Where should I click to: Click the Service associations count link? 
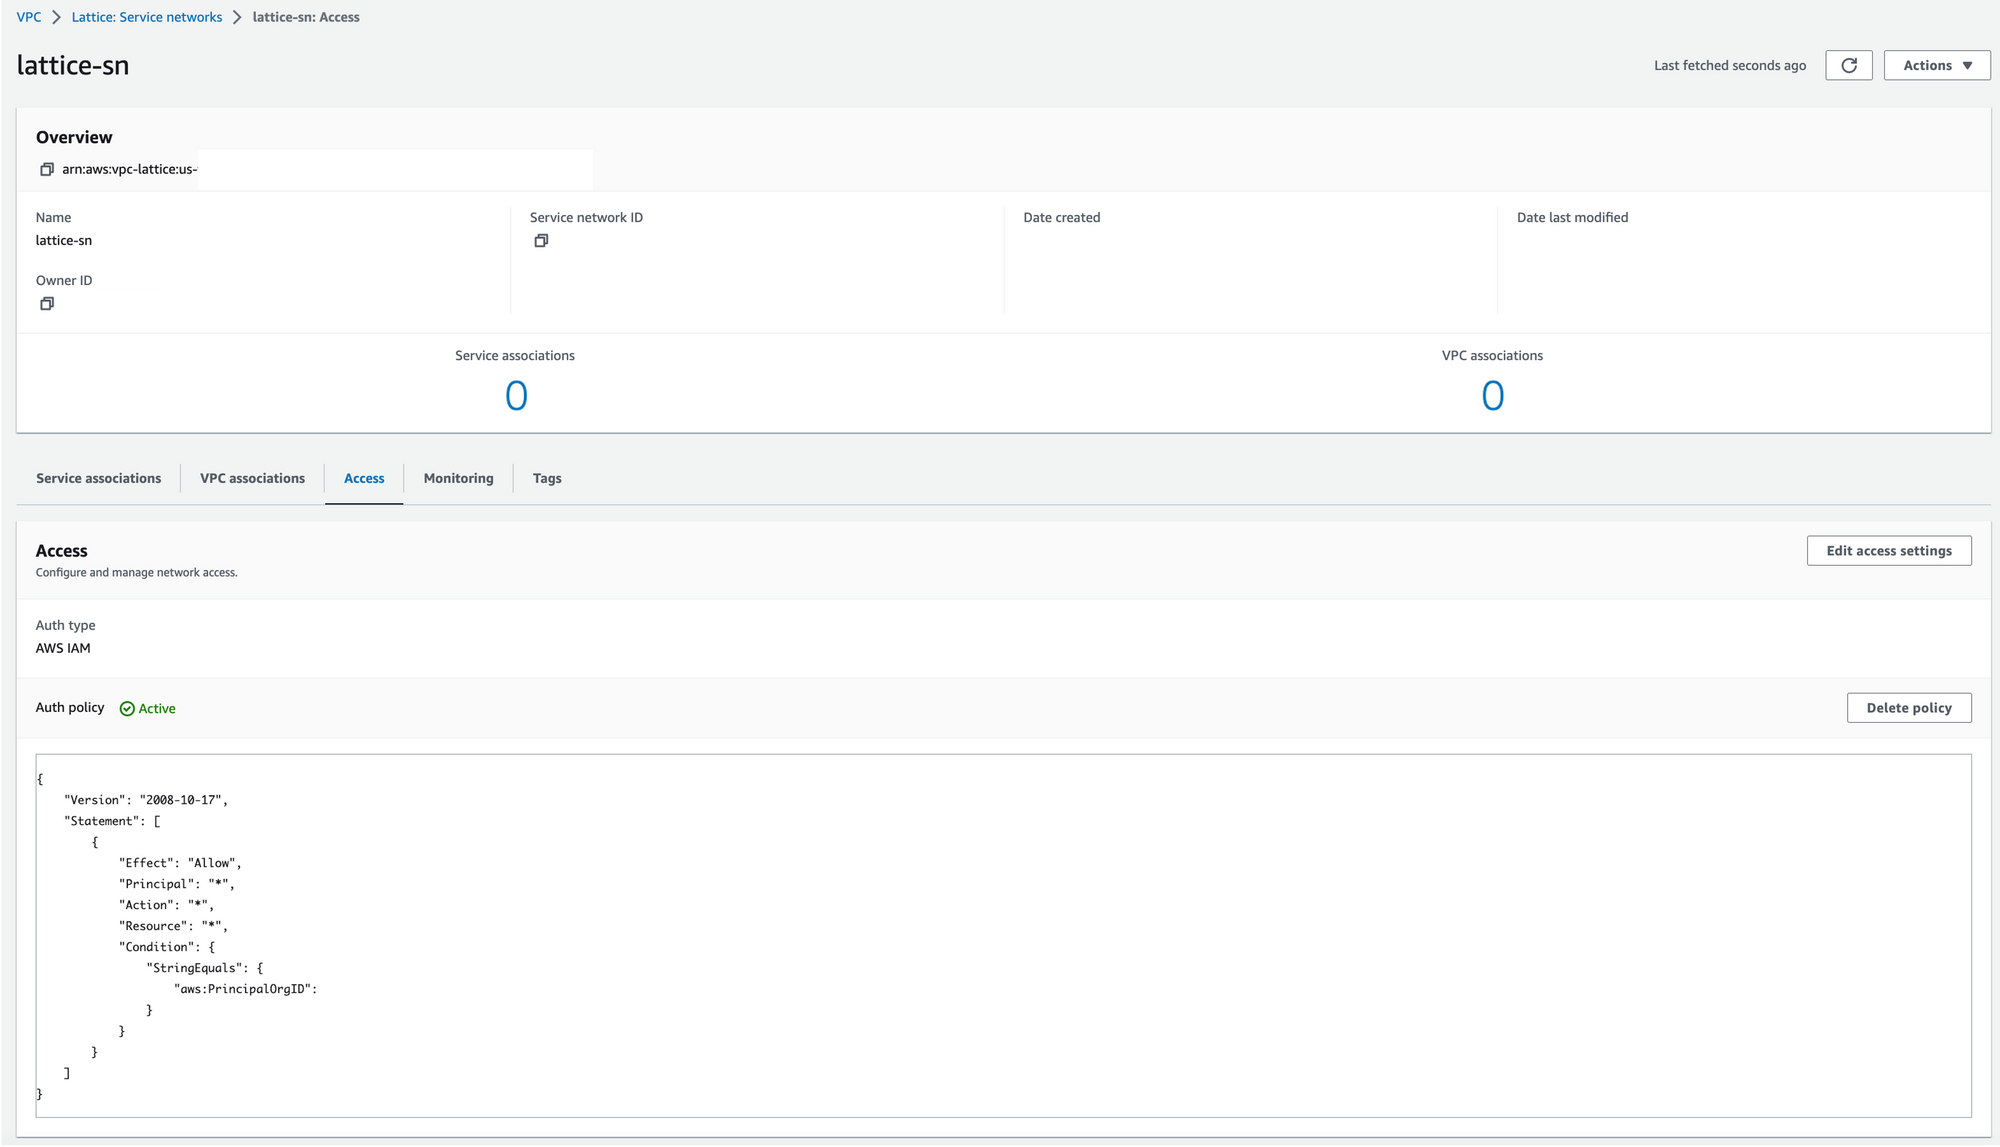coord(515,395)
